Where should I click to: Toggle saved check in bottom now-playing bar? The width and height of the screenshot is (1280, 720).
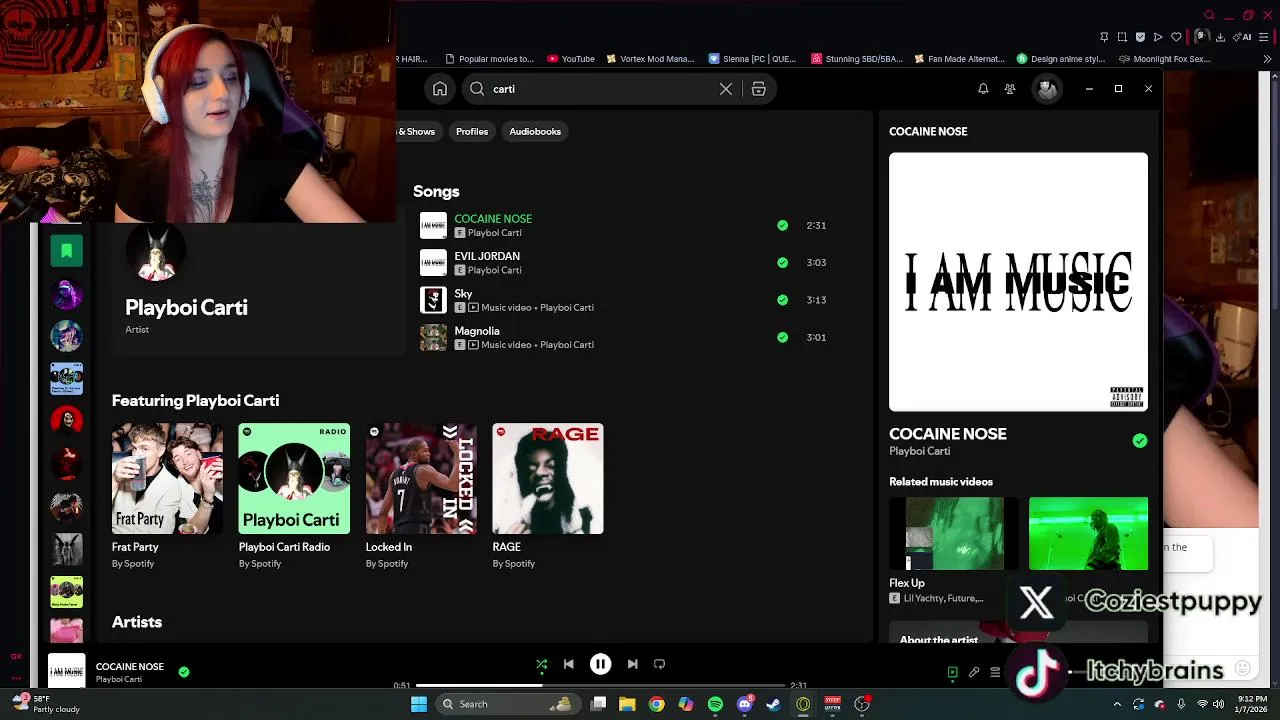183,672
